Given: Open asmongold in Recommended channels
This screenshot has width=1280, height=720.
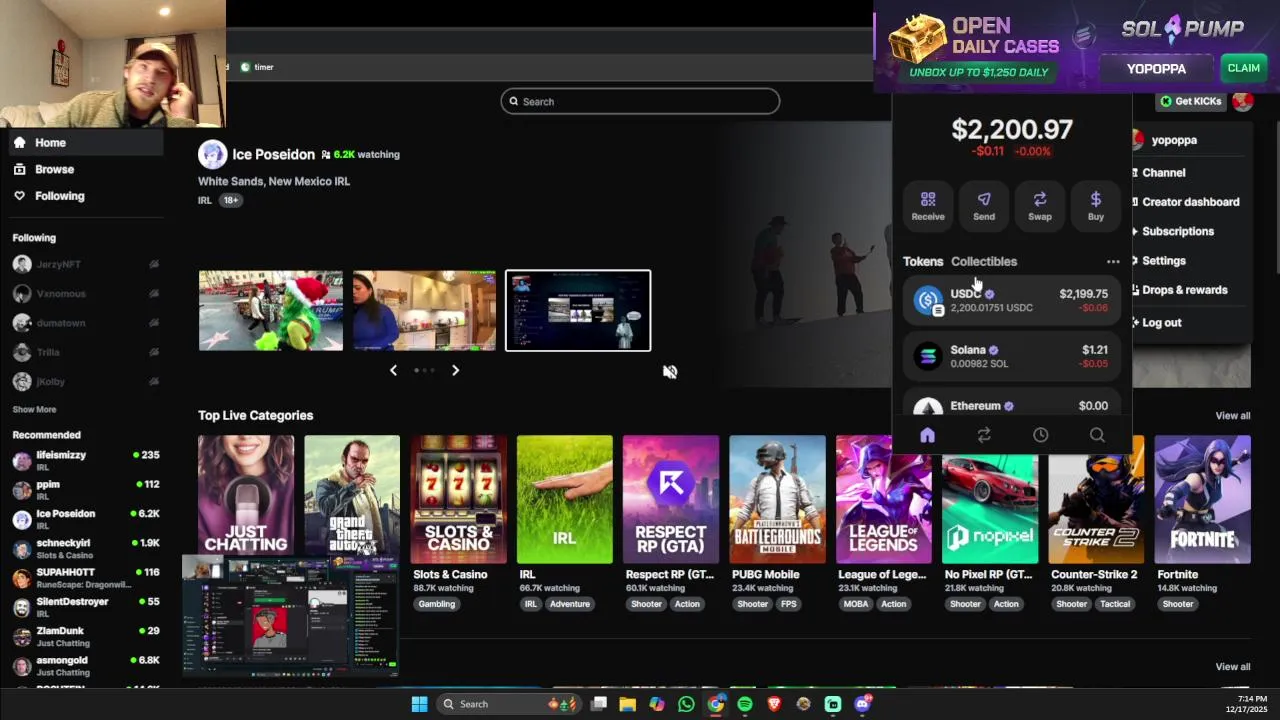Looking at the screenshot, I should (86, 666).
